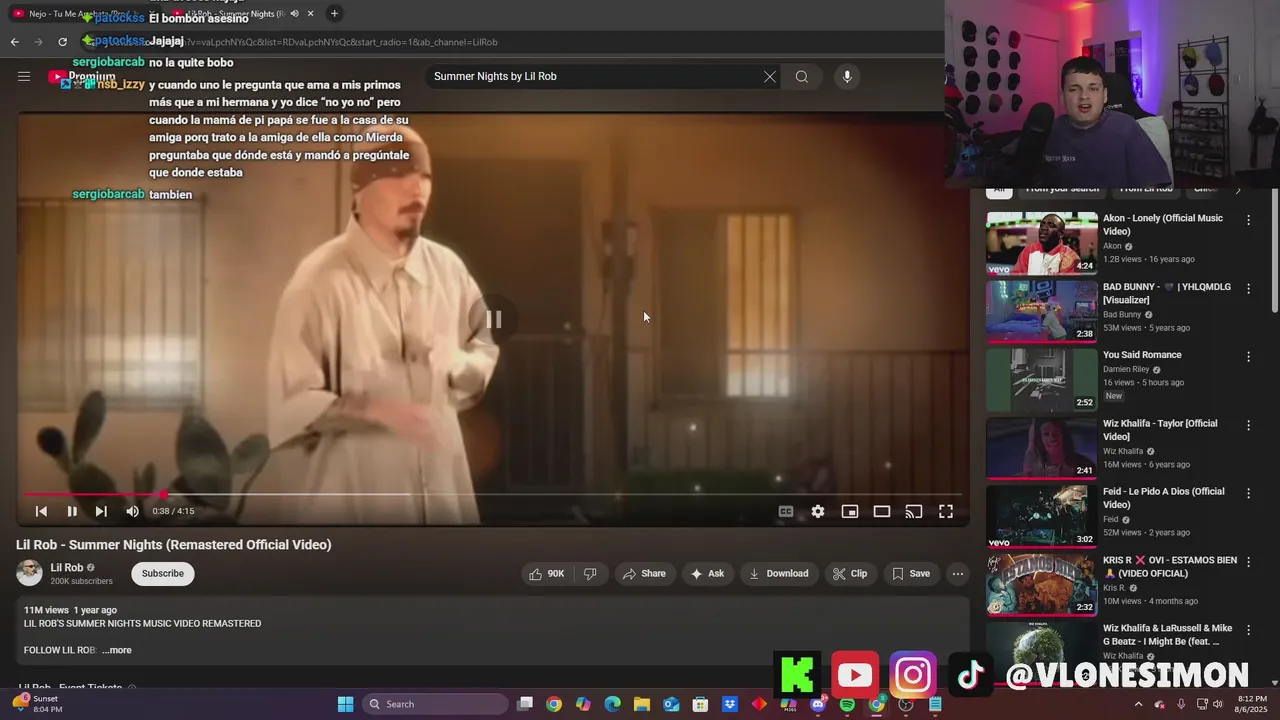
Task: Open options menu for Feid - Le Pido A Dios
Action: pos(1248,493)
